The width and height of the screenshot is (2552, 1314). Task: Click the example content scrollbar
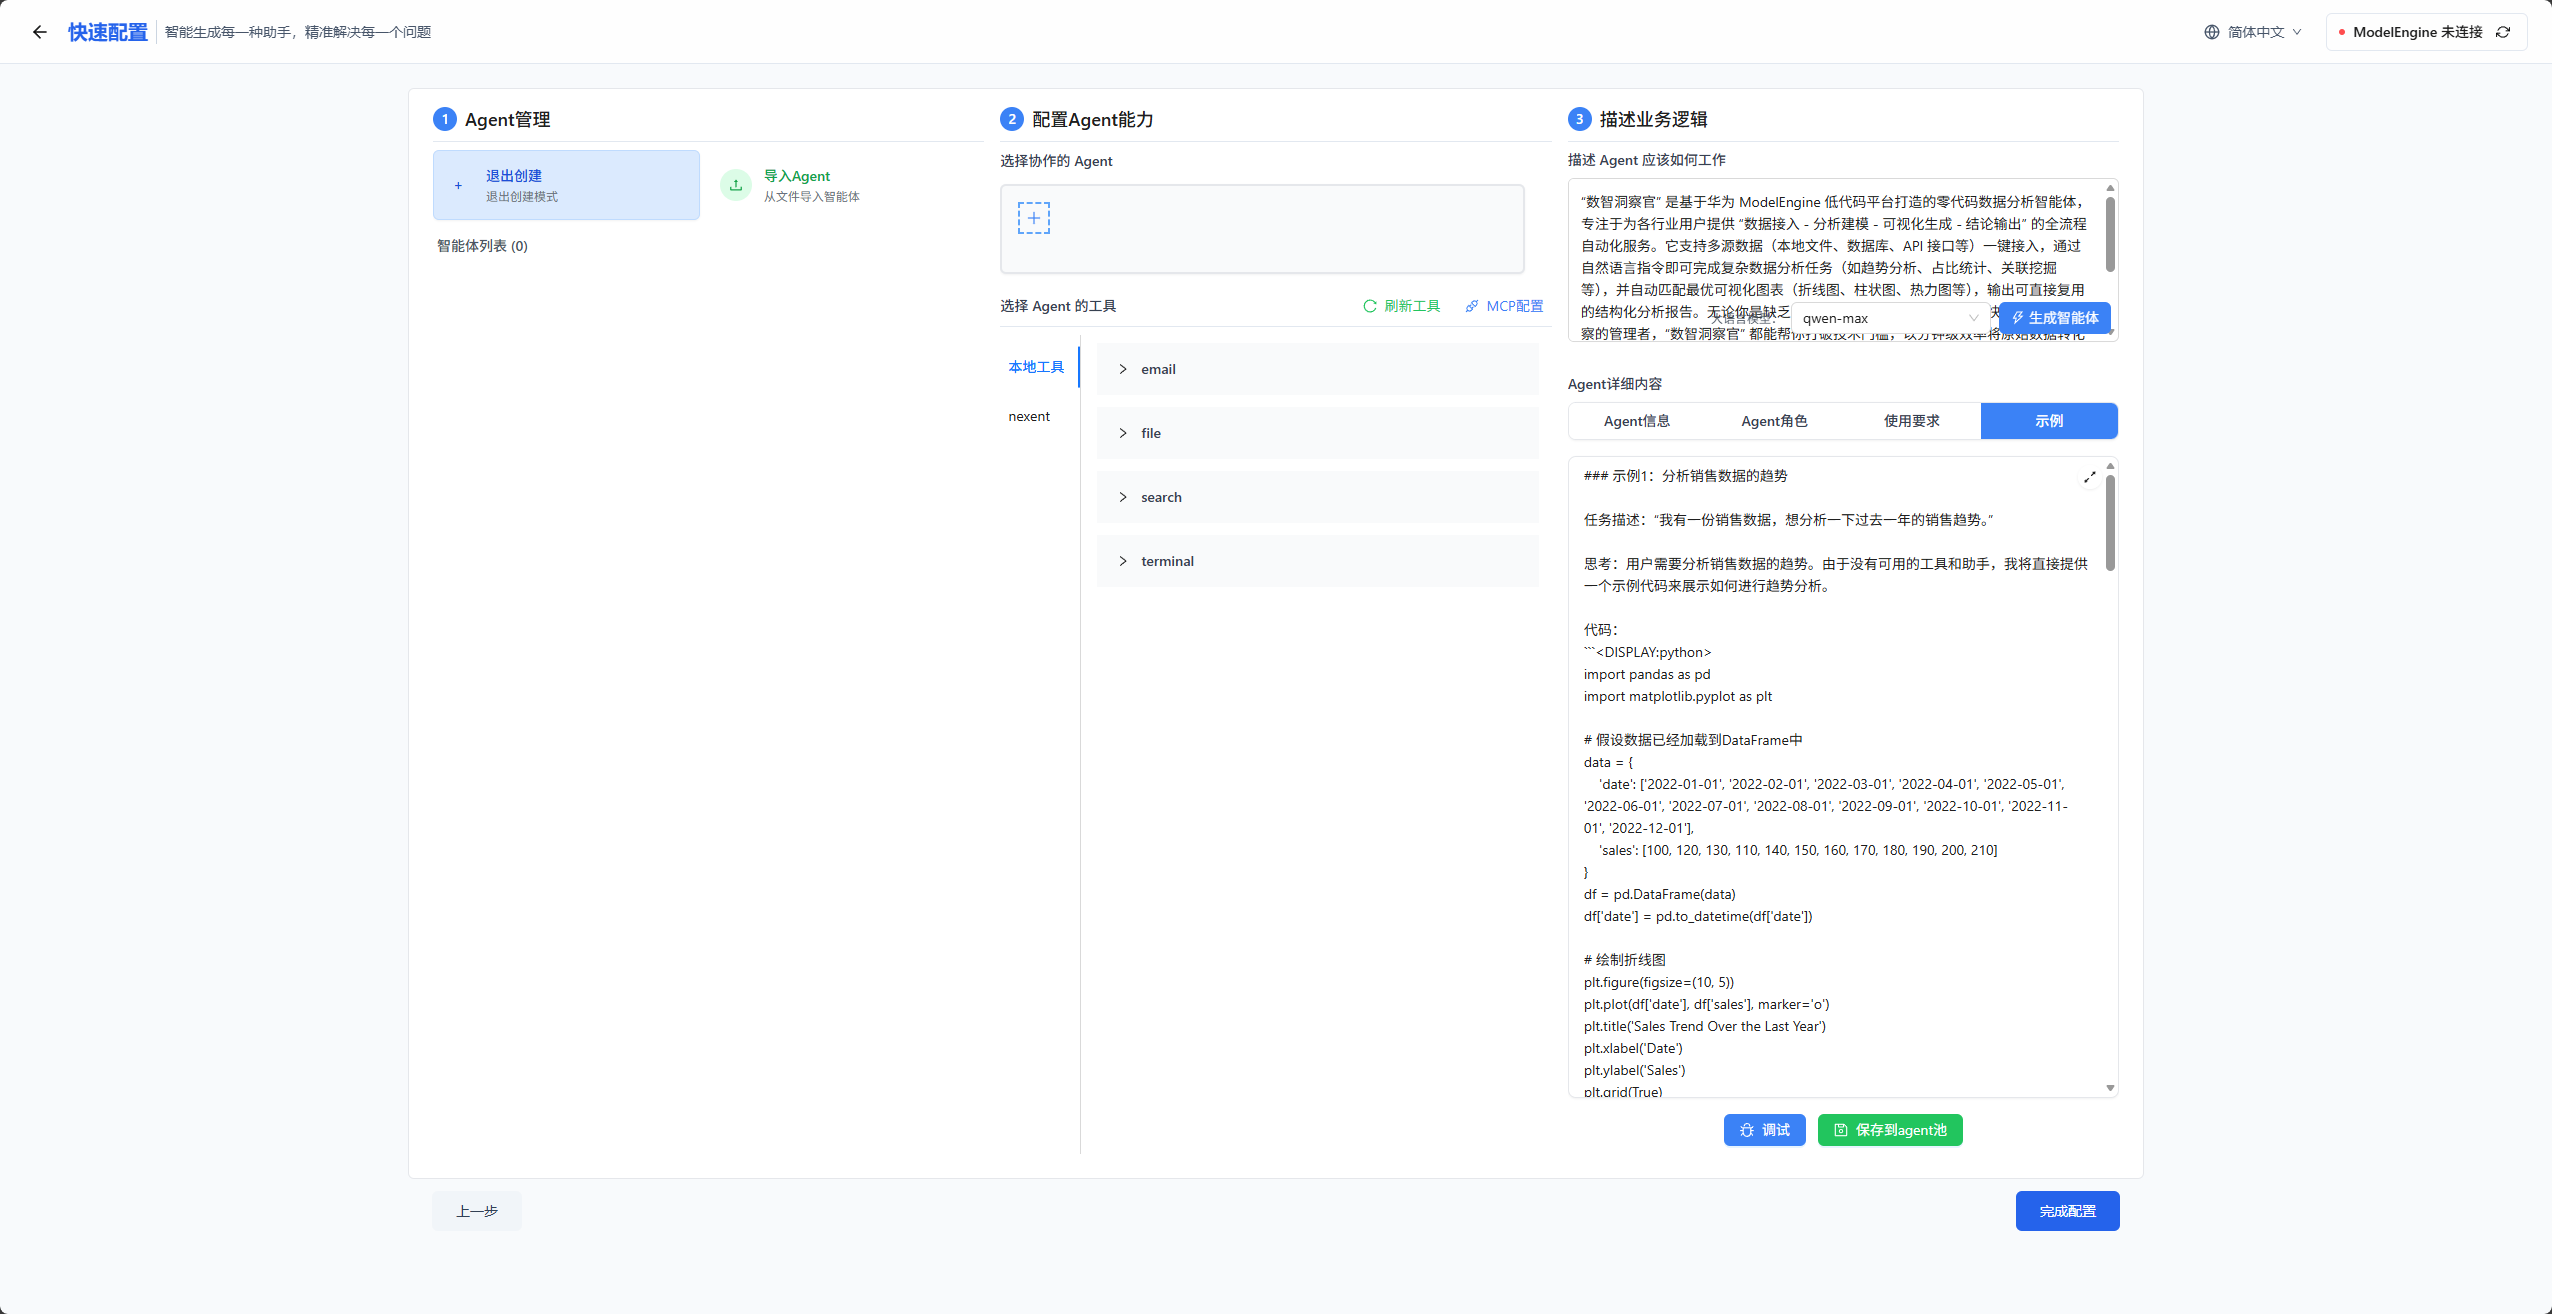2110,525
